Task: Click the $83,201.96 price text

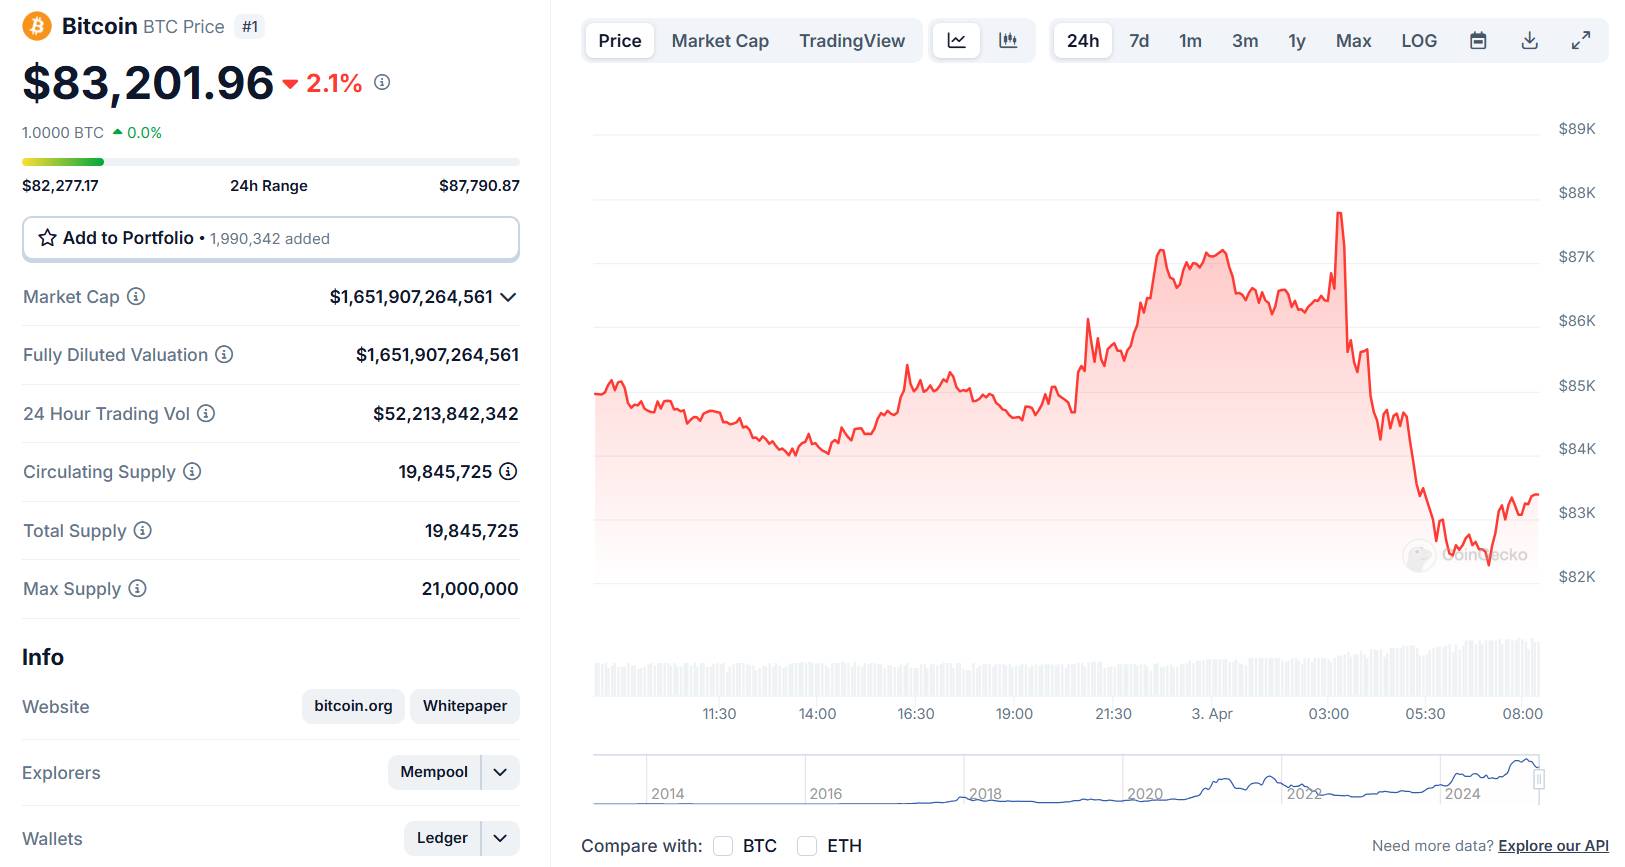Action: [148, 83]
